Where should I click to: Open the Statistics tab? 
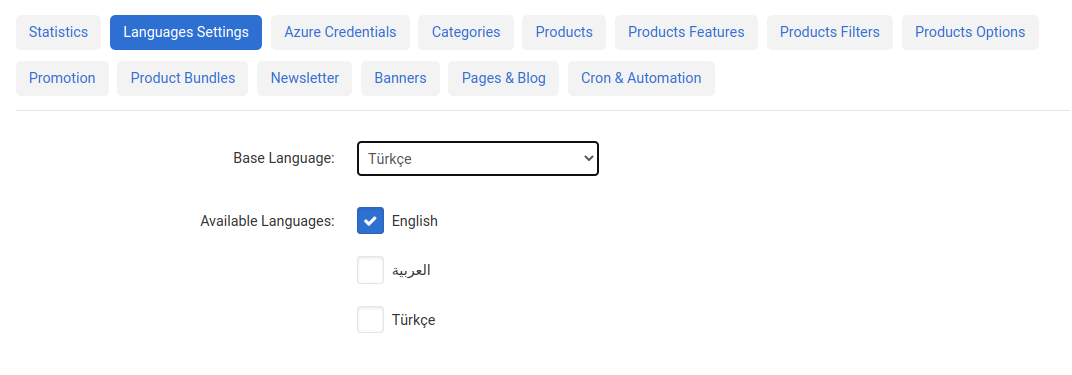tap(58, 32)
